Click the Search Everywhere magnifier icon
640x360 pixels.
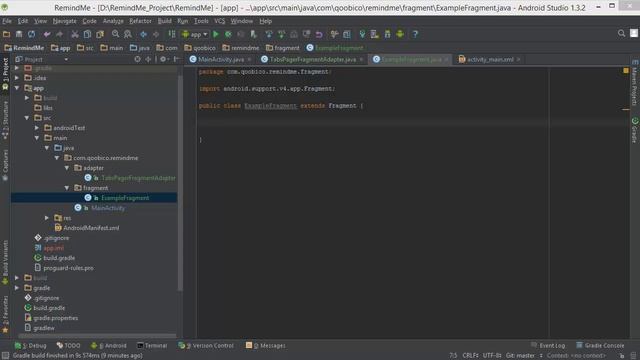click(x=621, y=33)
